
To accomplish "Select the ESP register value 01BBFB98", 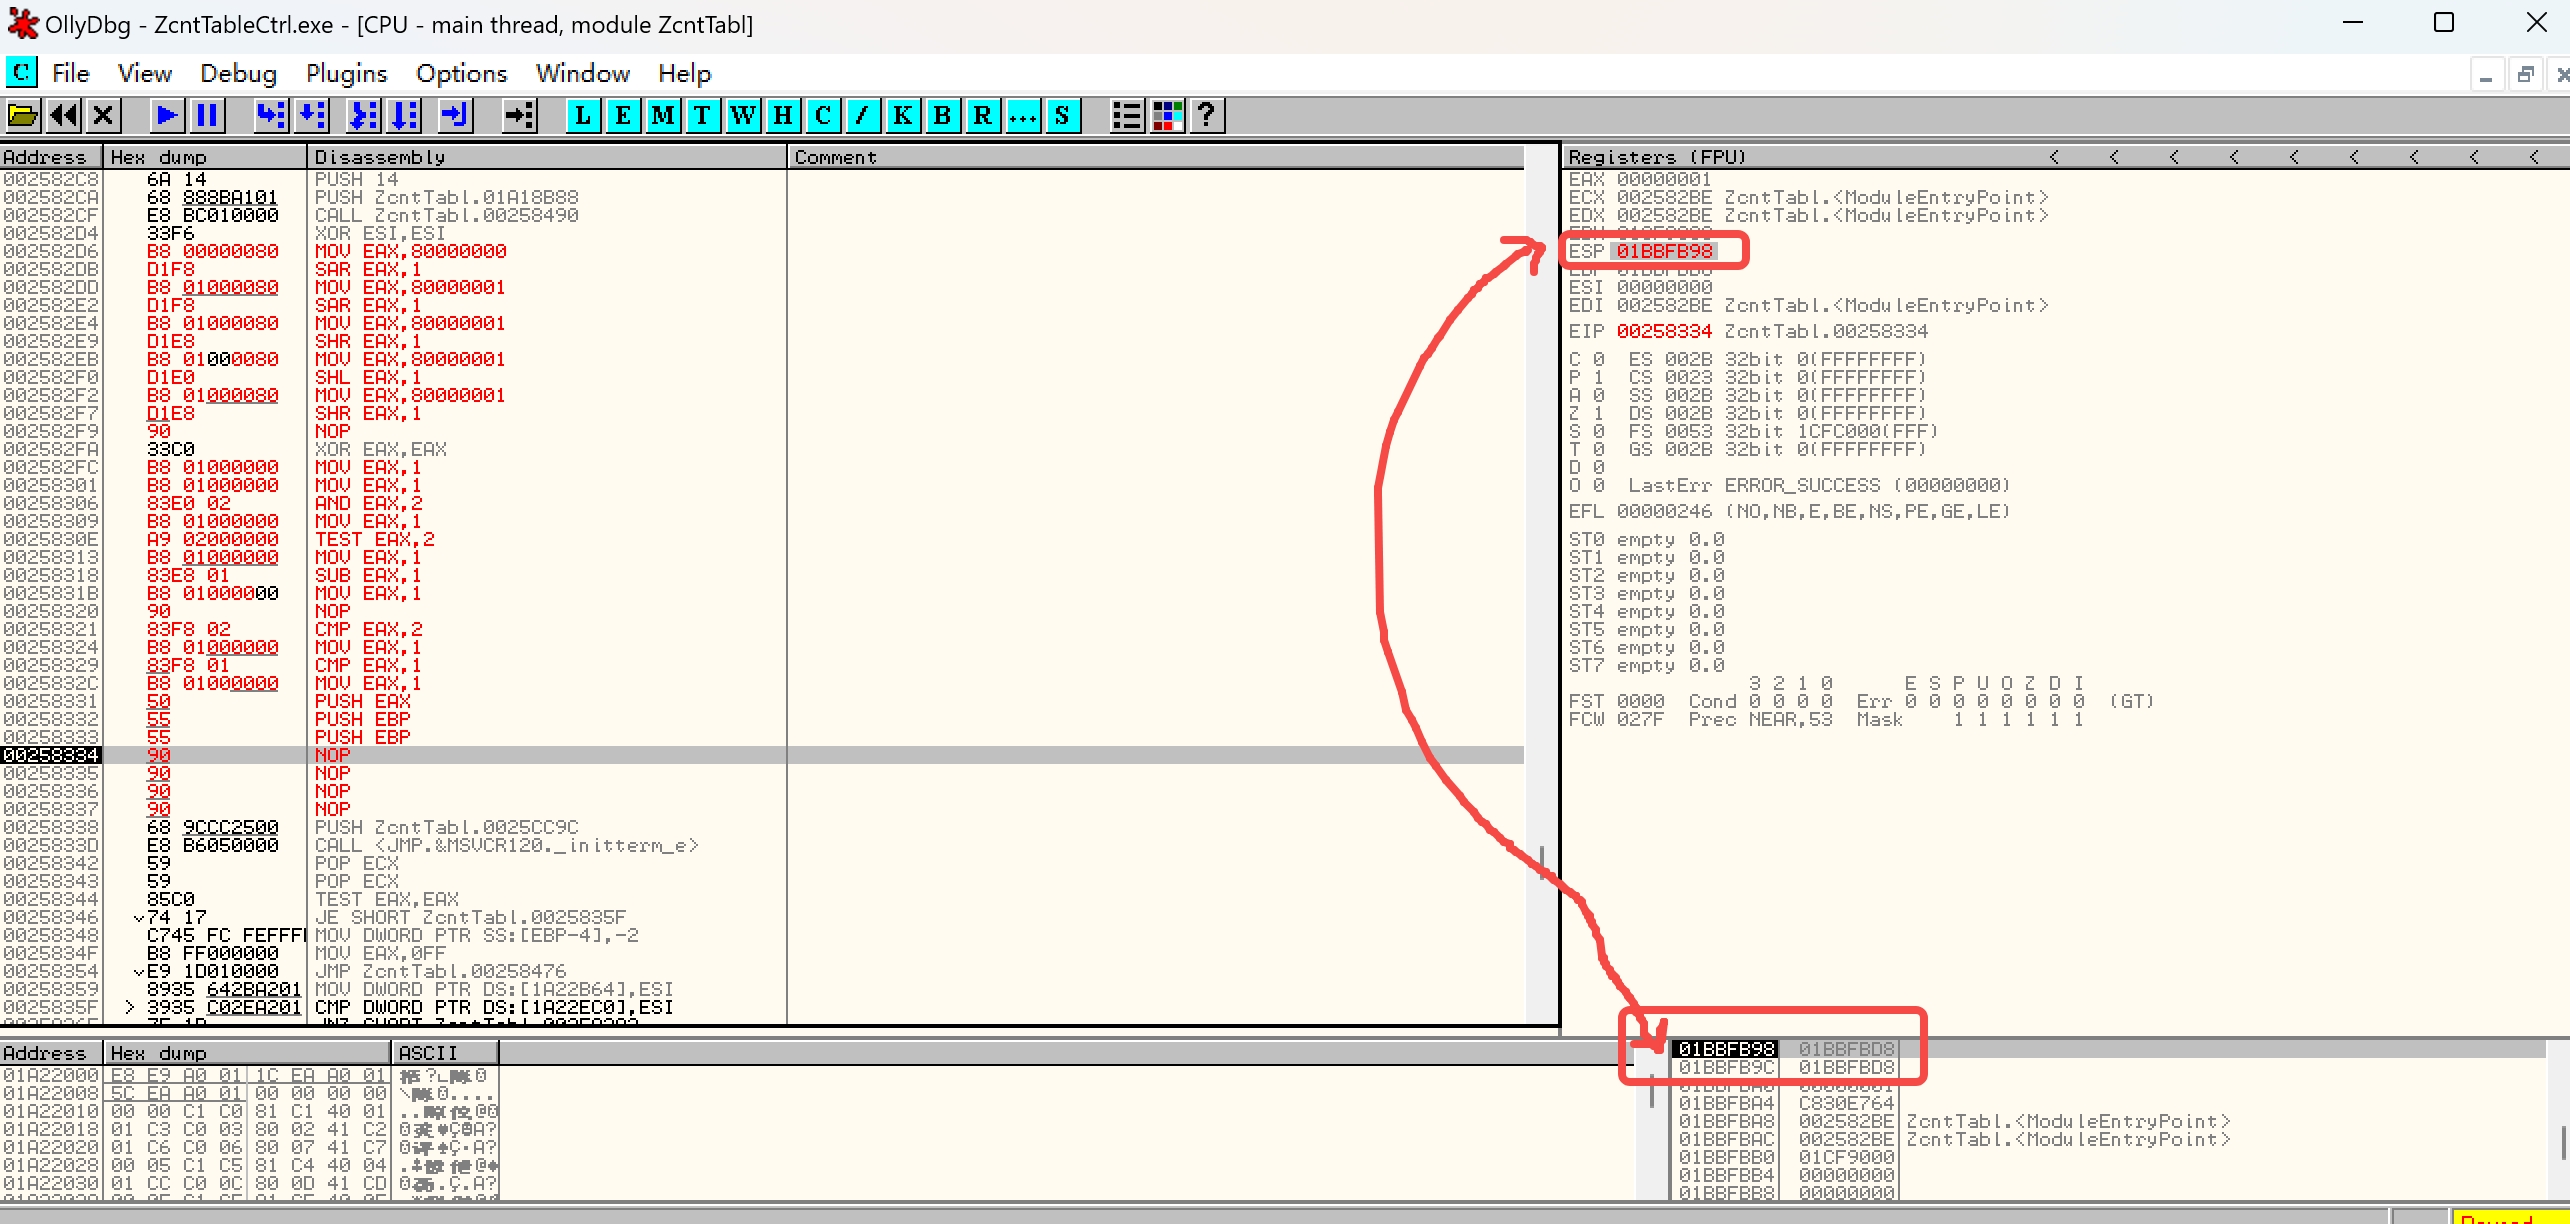I will (1664, 251).
